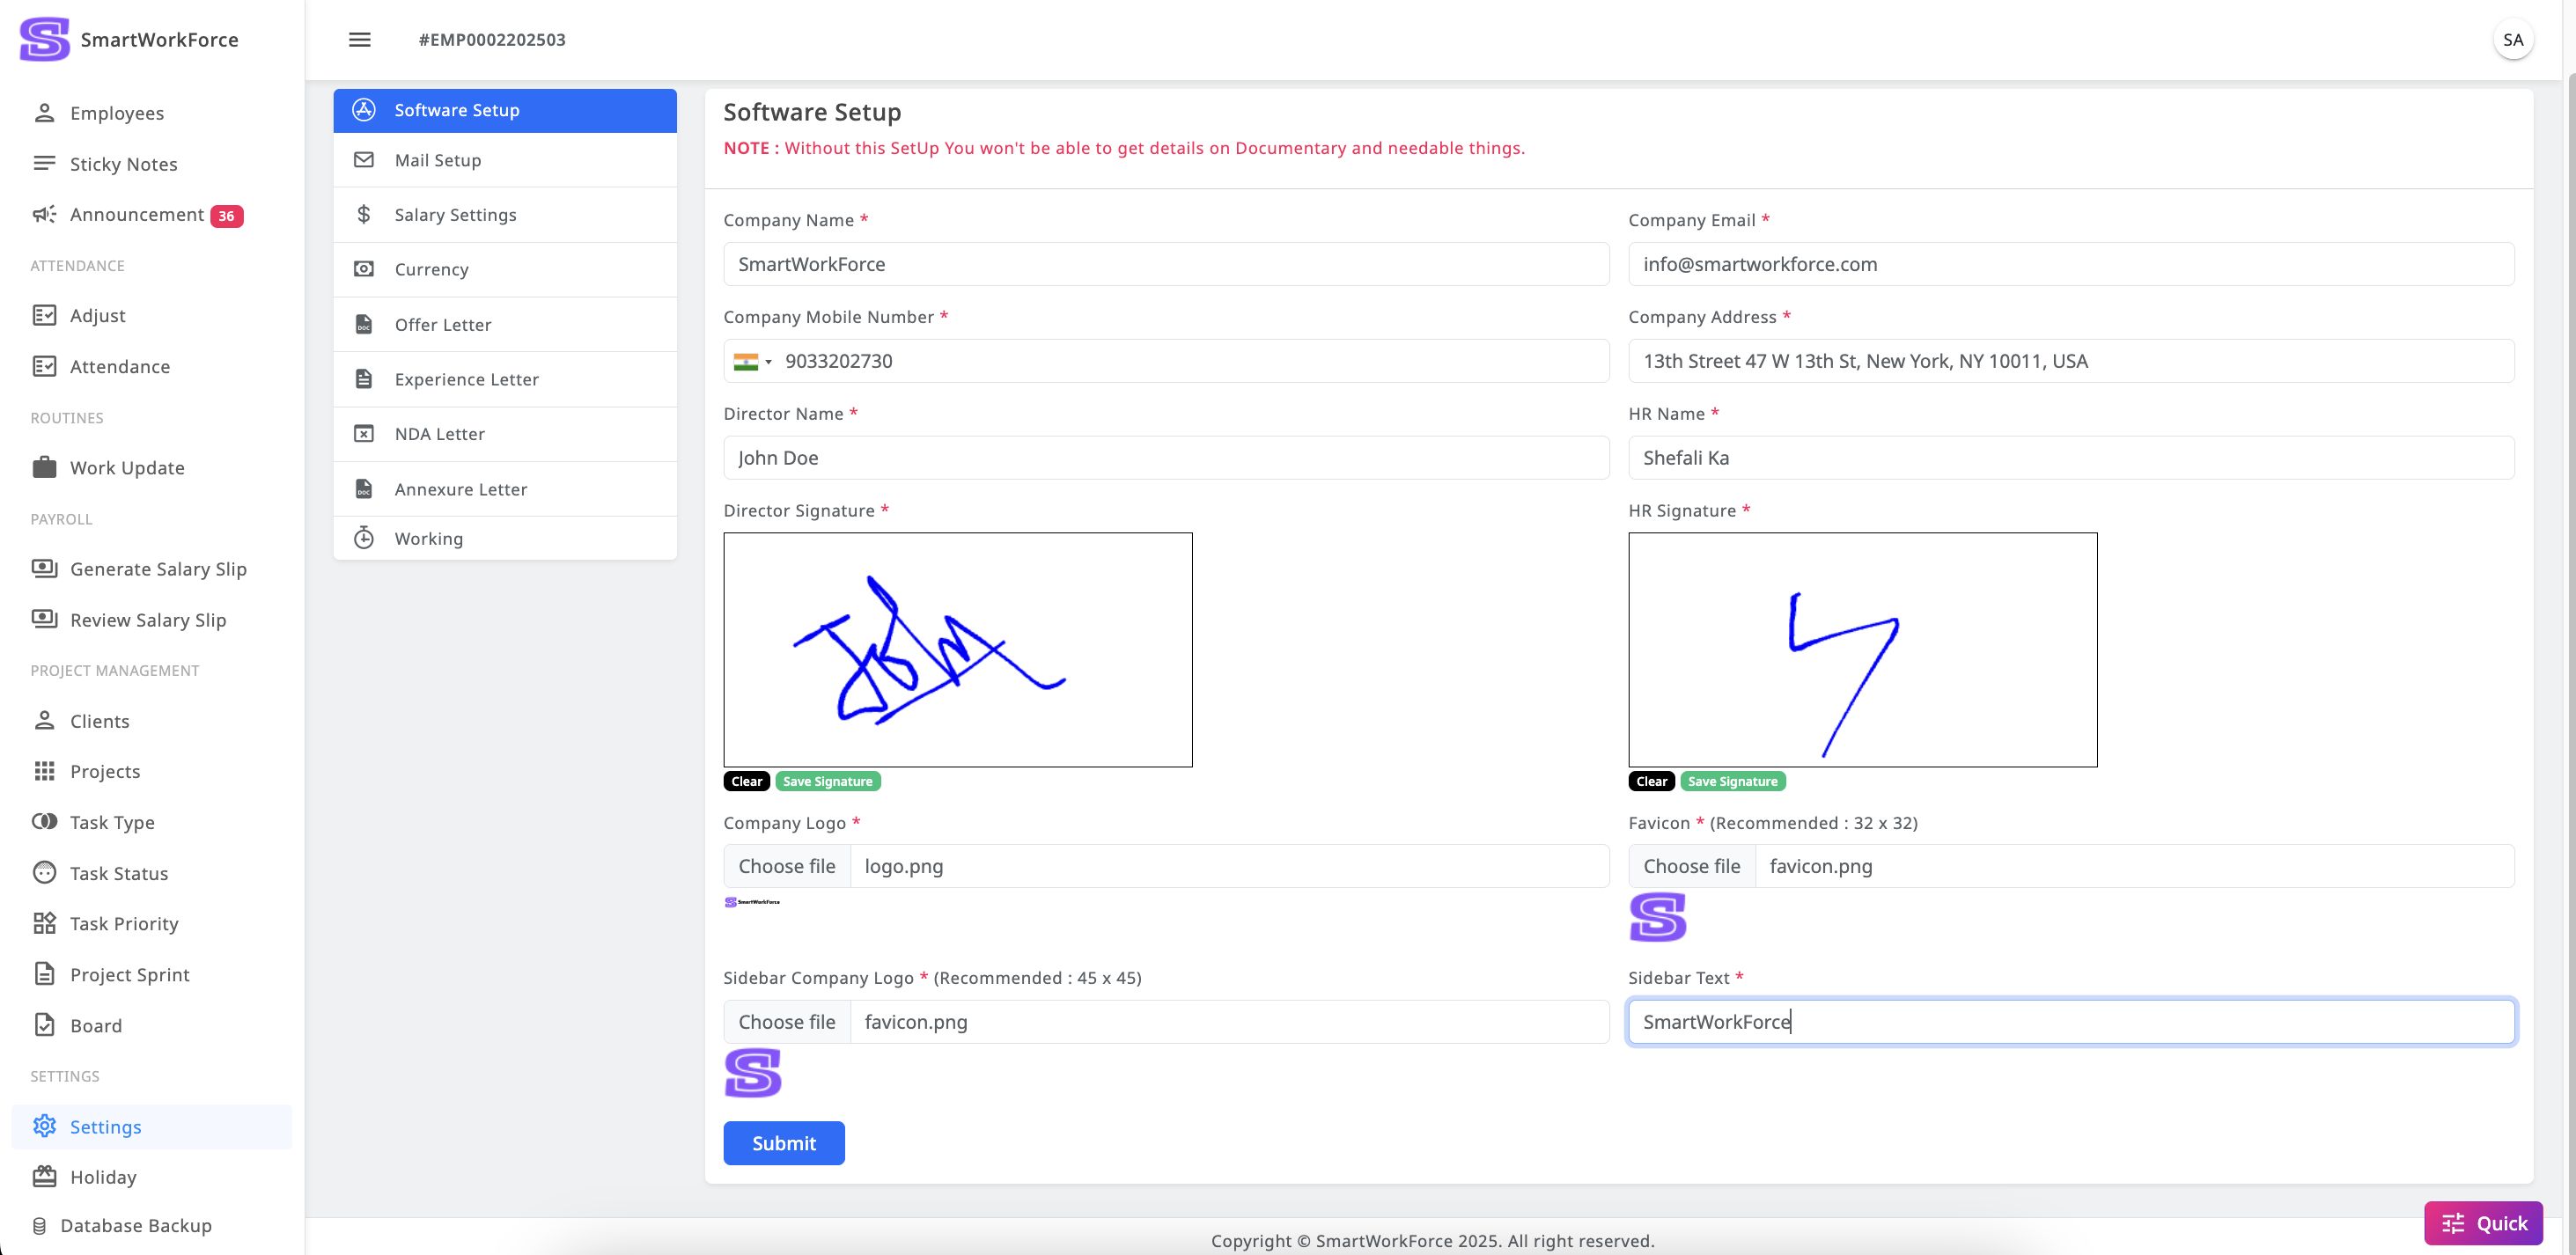
Task: Click the hamburger menu icon
Action: [x=360, y=40]
